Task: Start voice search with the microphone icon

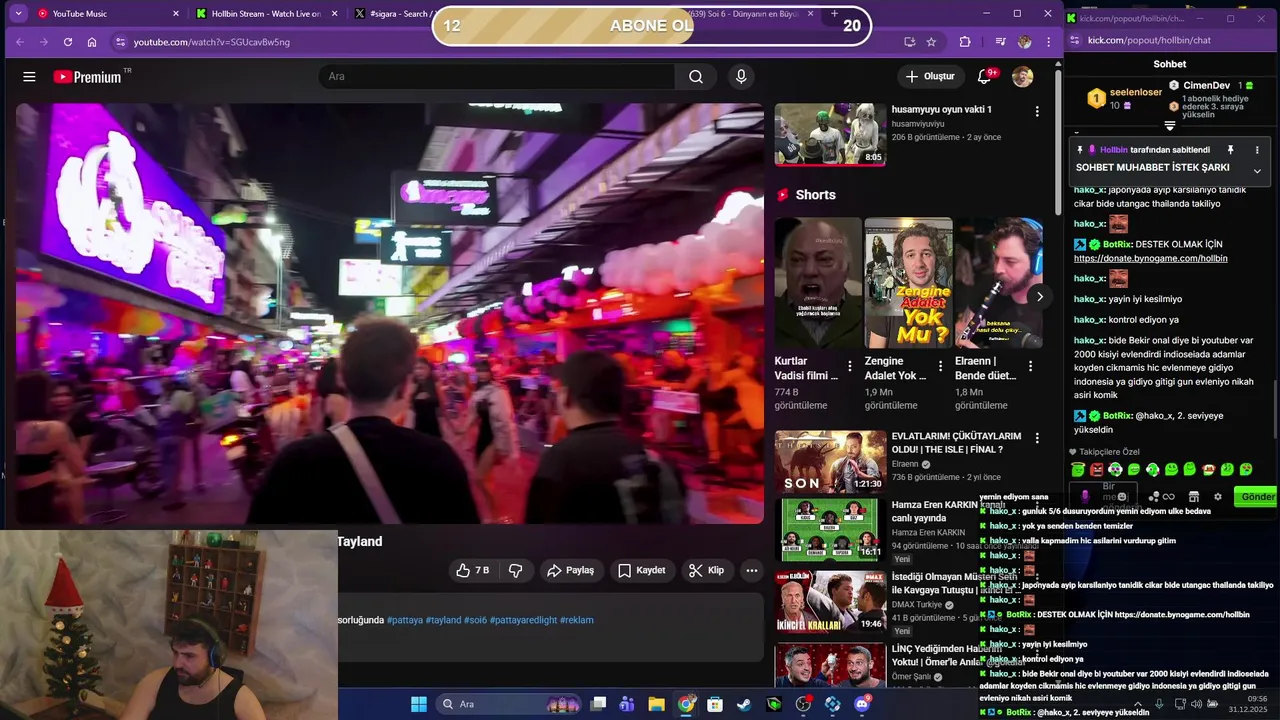Action: point(741,77)
